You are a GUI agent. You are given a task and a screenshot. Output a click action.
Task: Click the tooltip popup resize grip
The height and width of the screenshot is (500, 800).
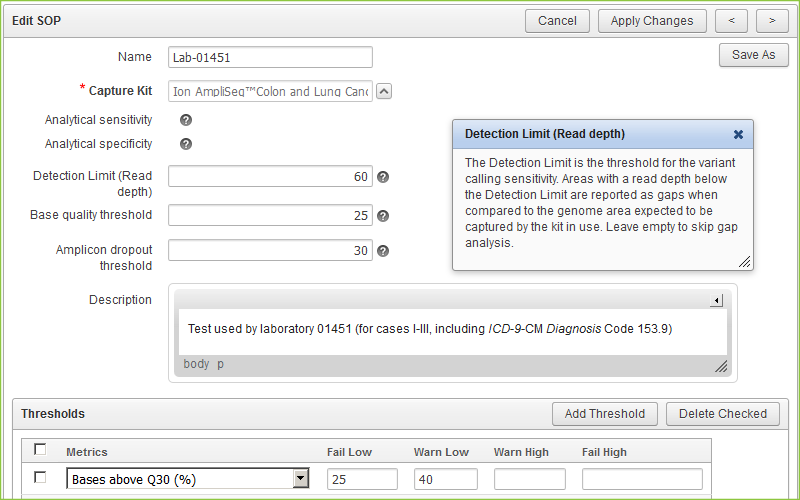(744, 262)
